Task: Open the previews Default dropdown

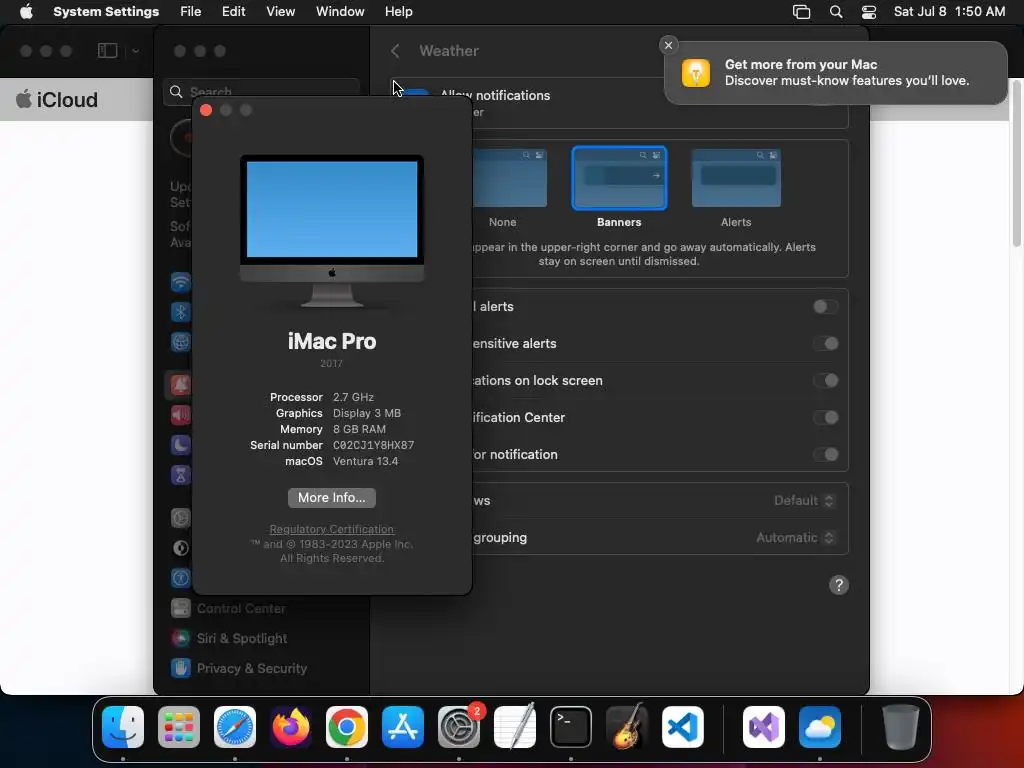Action: 804,501
